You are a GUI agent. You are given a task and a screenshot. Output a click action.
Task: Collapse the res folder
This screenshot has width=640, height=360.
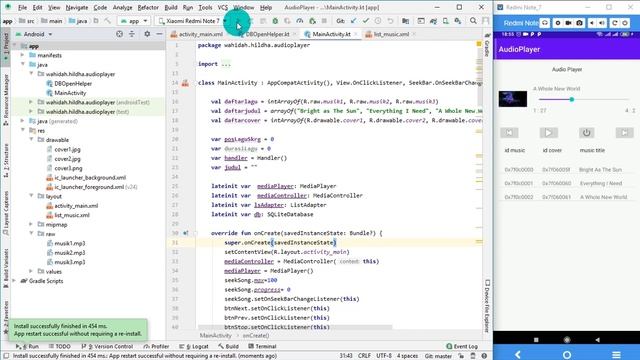click(x=22, y=131)
